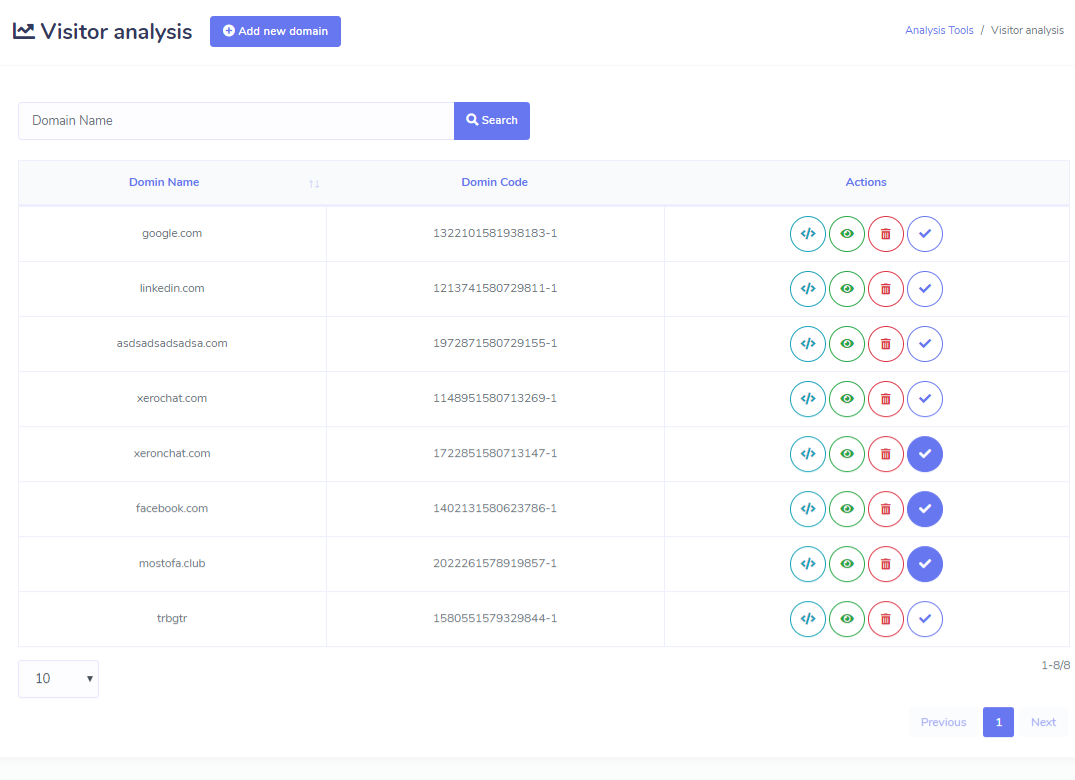Screen dimensions: 1075x780
Task: Disable the active checkmark on facebook.com
Action: click(925, 509)
